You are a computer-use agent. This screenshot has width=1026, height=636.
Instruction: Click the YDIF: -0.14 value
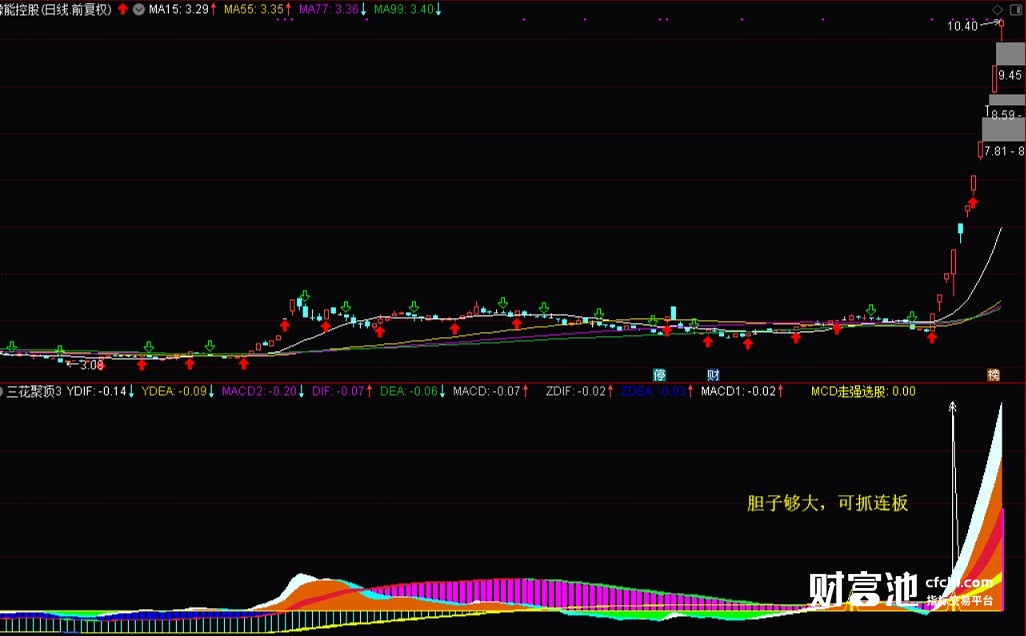coord(97,391)
